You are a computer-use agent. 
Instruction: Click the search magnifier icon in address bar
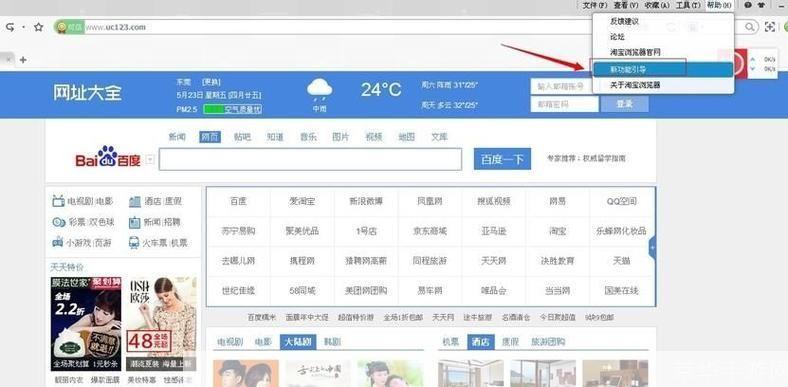749,27
